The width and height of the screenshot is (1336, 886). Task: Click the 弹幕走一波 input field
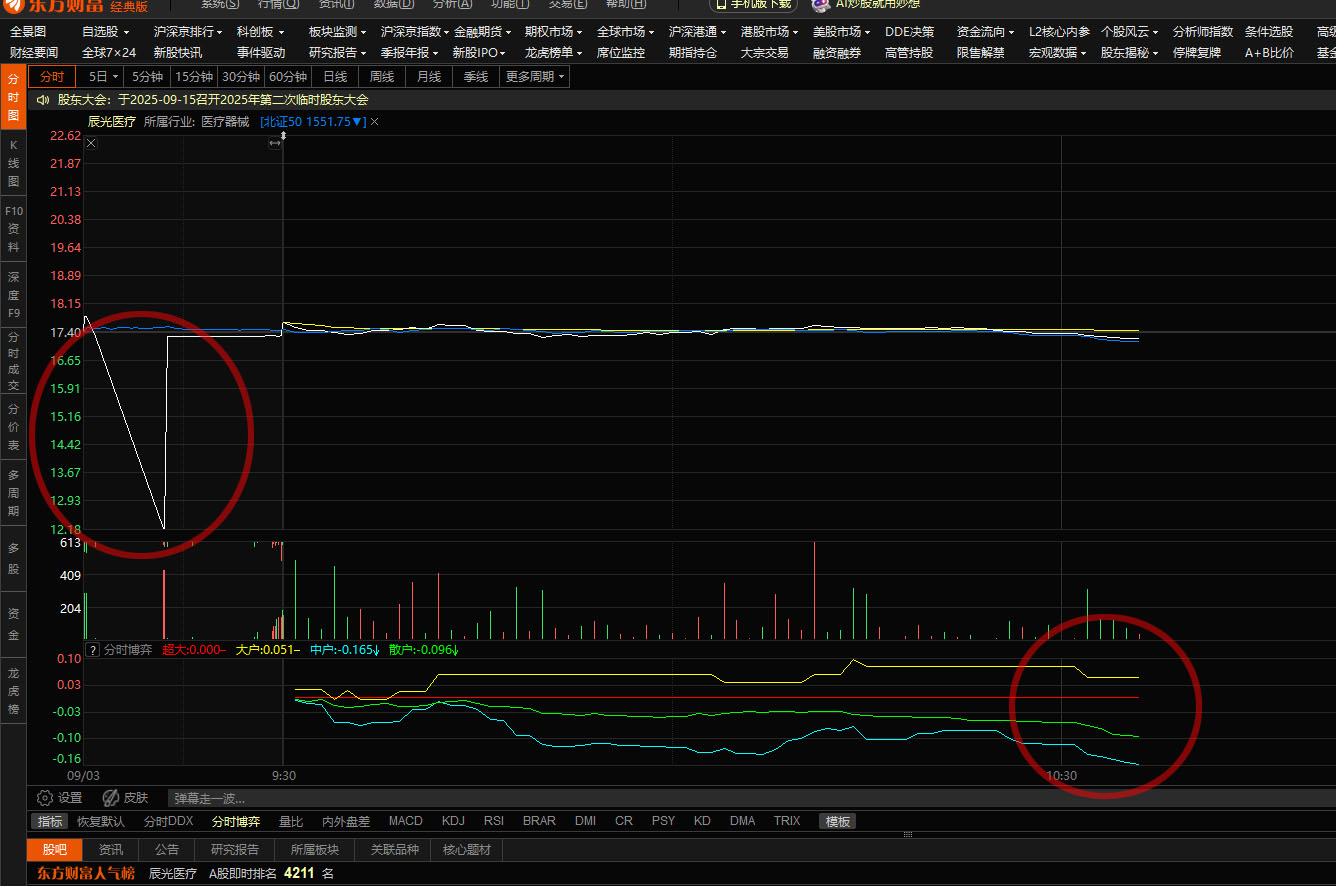tap(750, 798)
